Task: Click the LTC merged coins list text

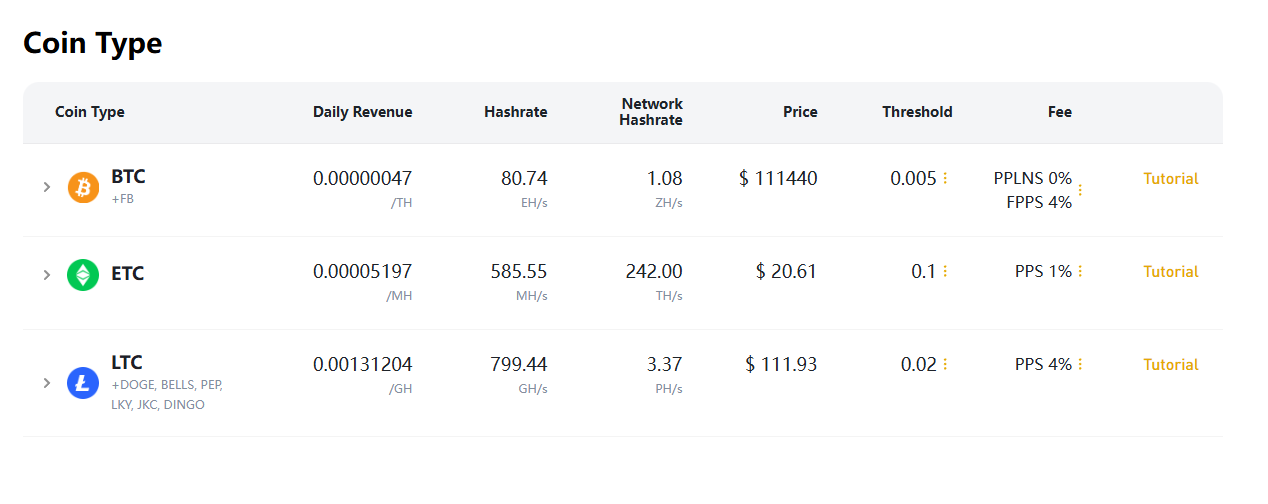Action: pyautogui.click(x=167, y=395)
